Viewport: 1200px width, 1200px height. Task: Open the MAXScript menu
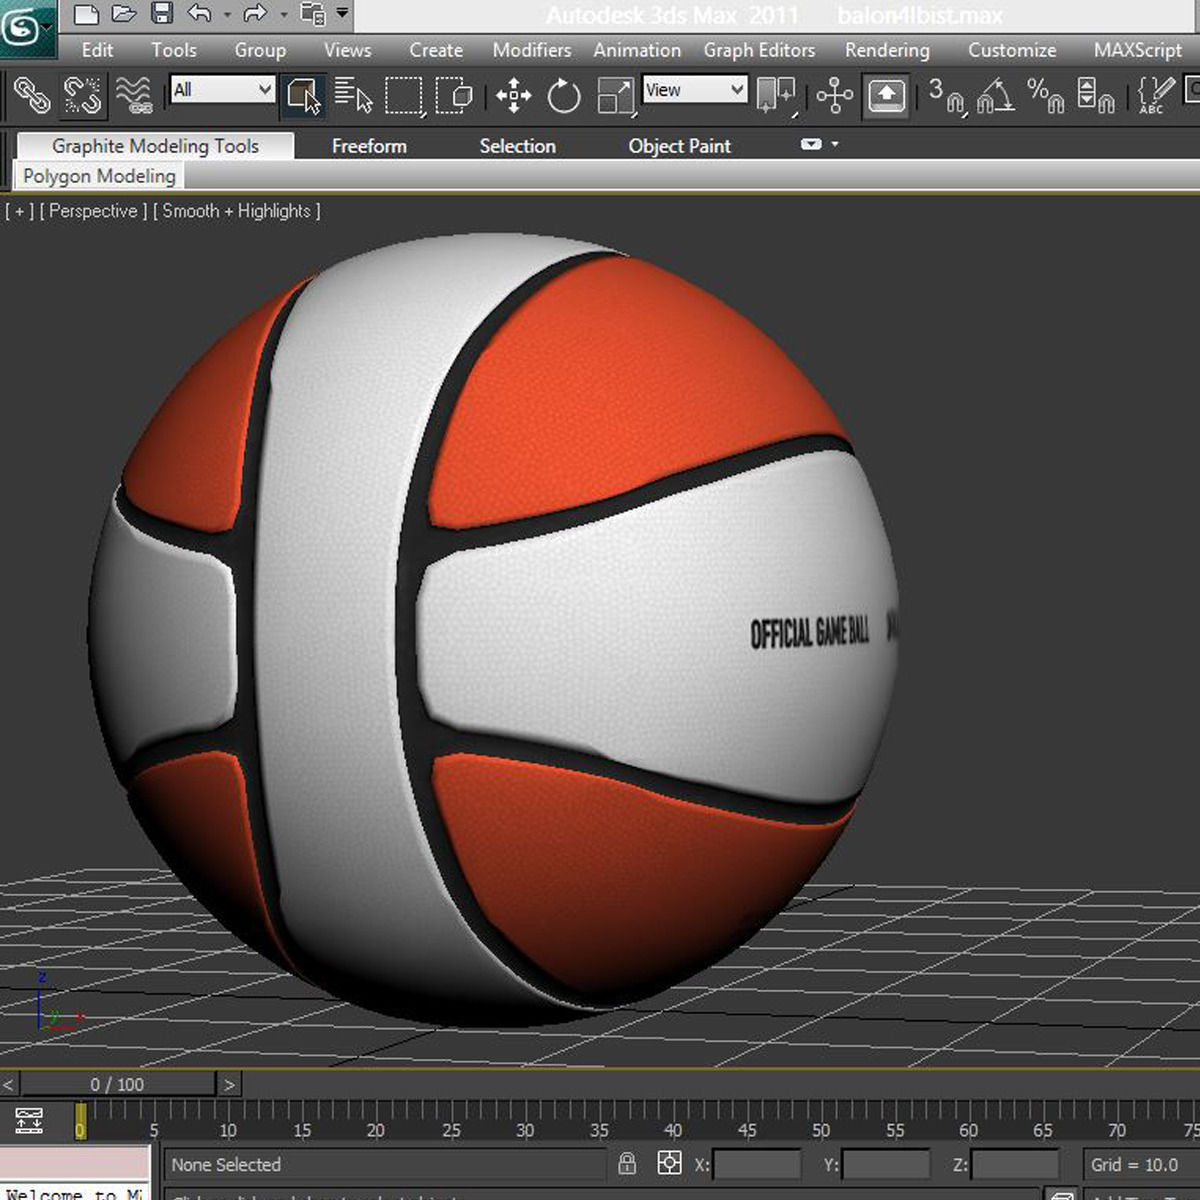click(1137, 50)
